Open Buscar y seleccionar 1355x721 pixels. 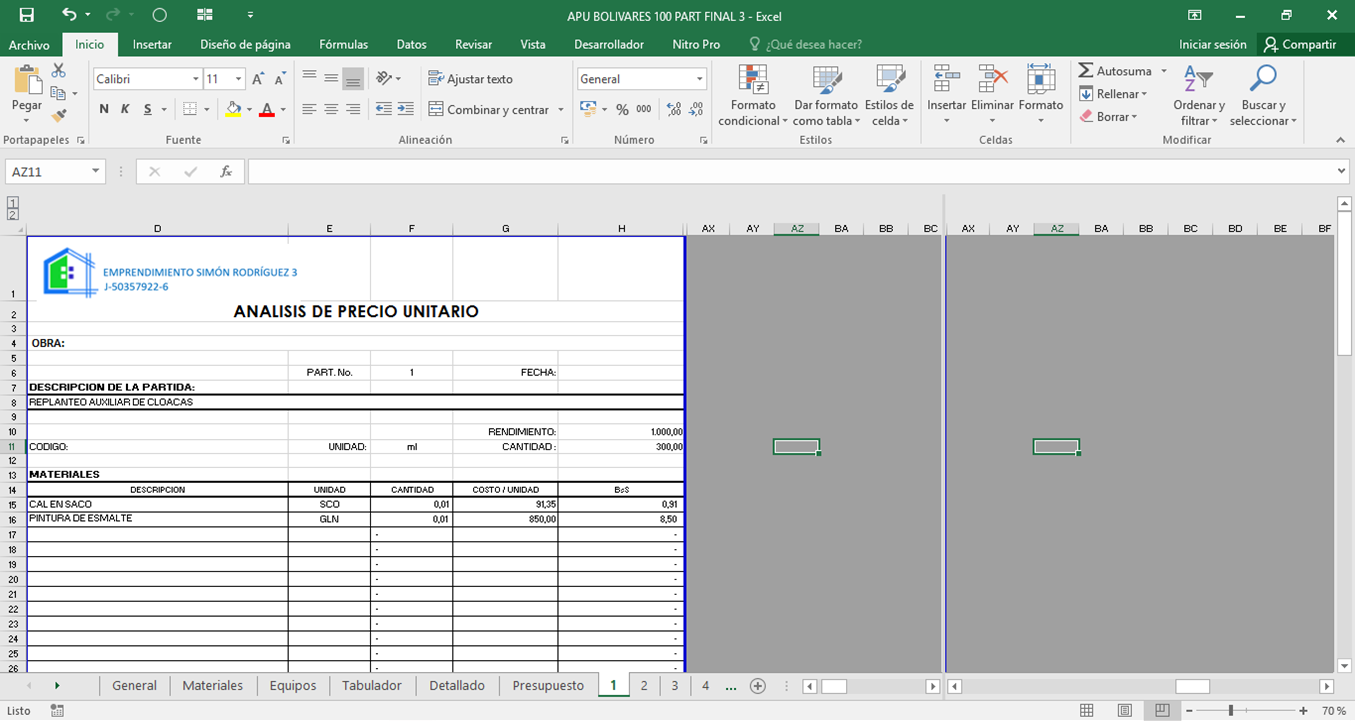(x=1263, y=96)
